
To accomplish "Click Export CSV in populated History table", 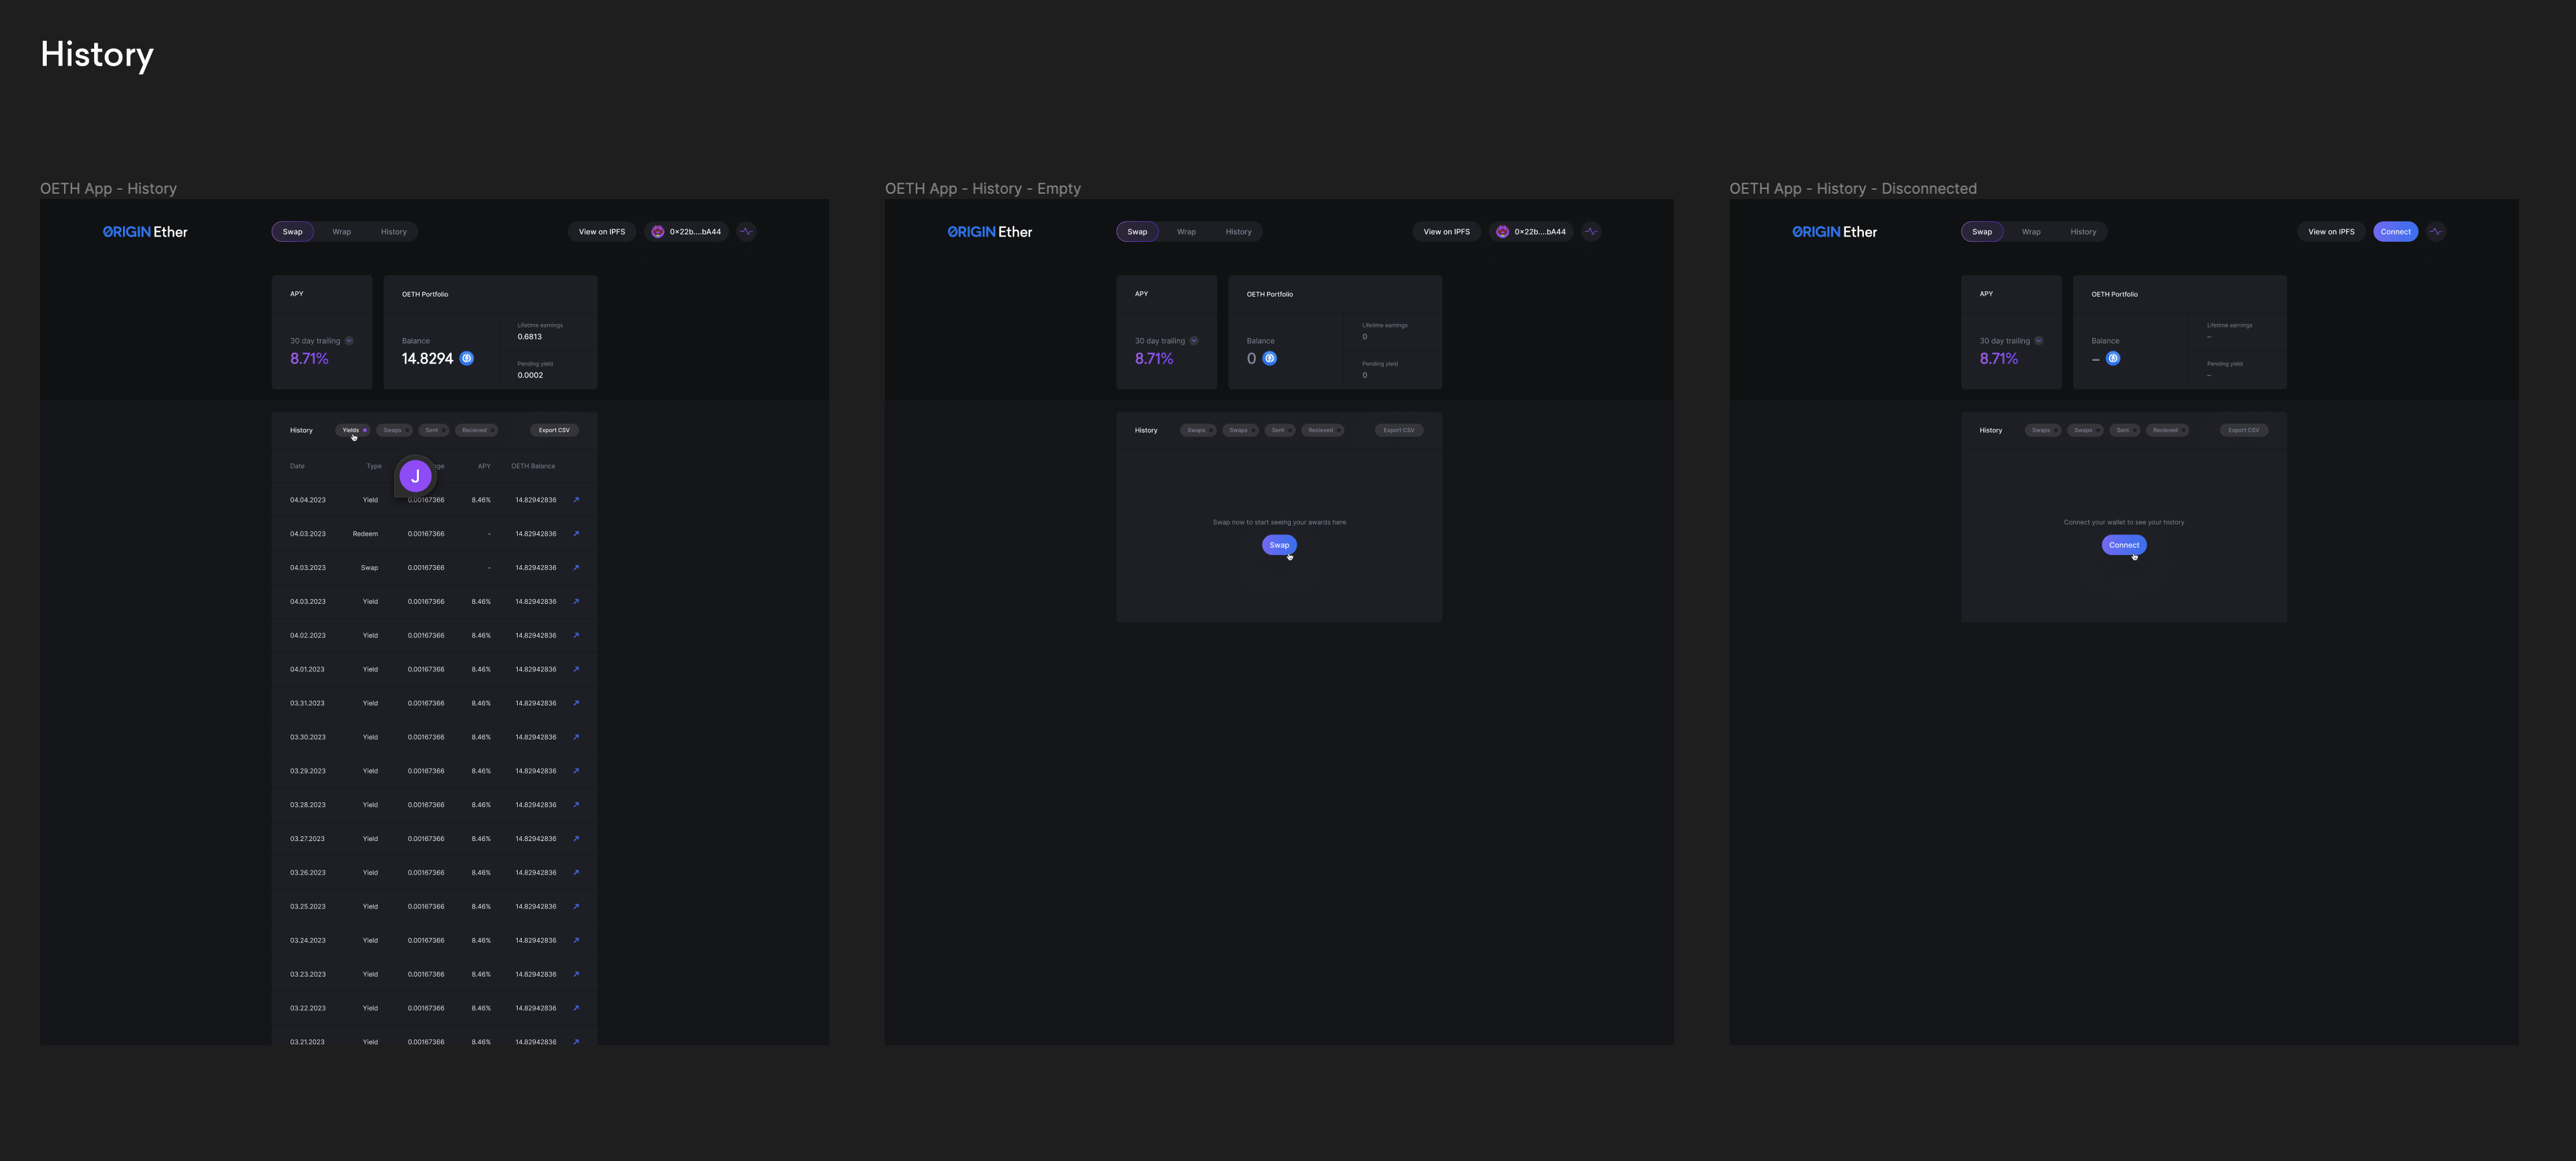I will [x=554, y=430].
